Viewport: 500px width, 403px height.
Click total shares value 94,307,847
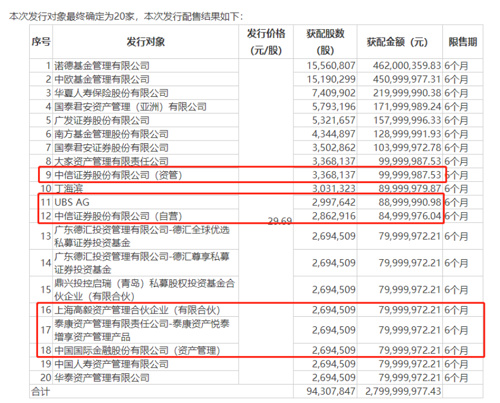click(x=331, y=391)
